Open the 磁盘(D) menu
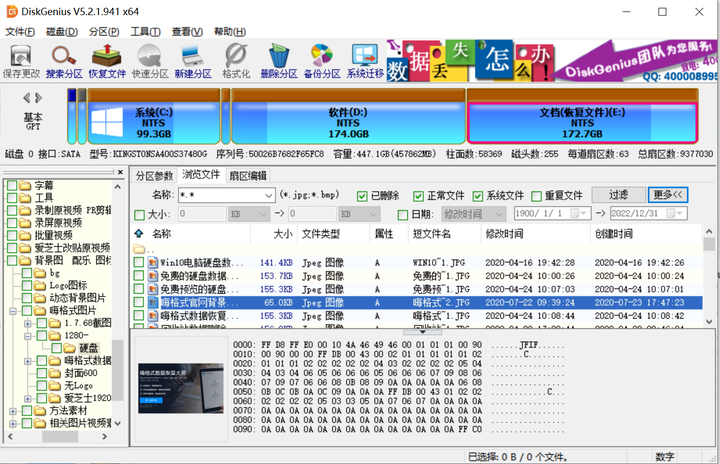This screenshot has width=720, height=464. [x=62, y=32]
